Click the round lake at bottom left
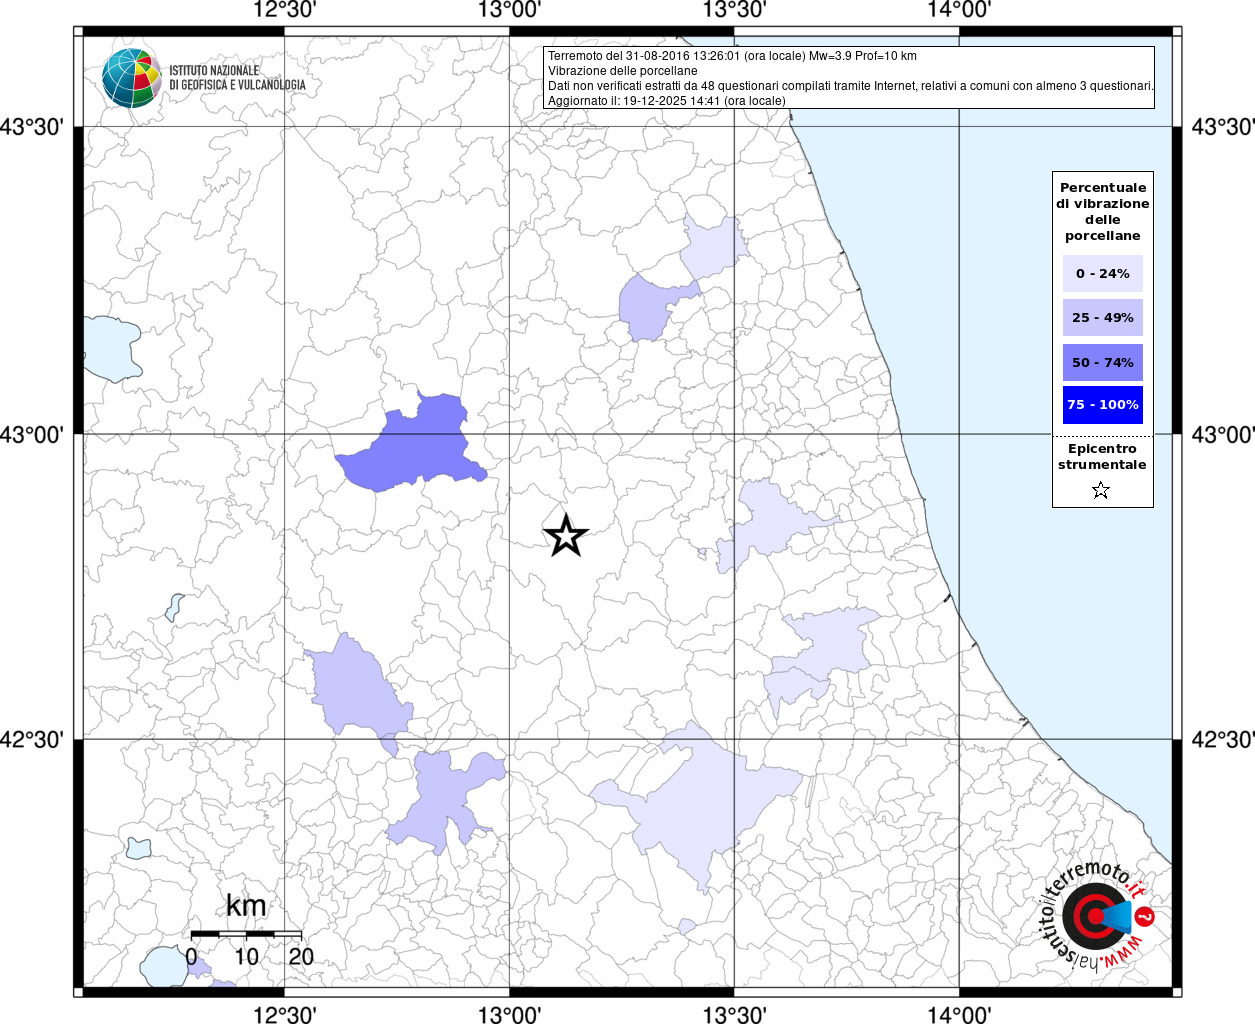The height and width of the screenshot is (1024, 1255). pyautogui.click(x=162, y=967)
